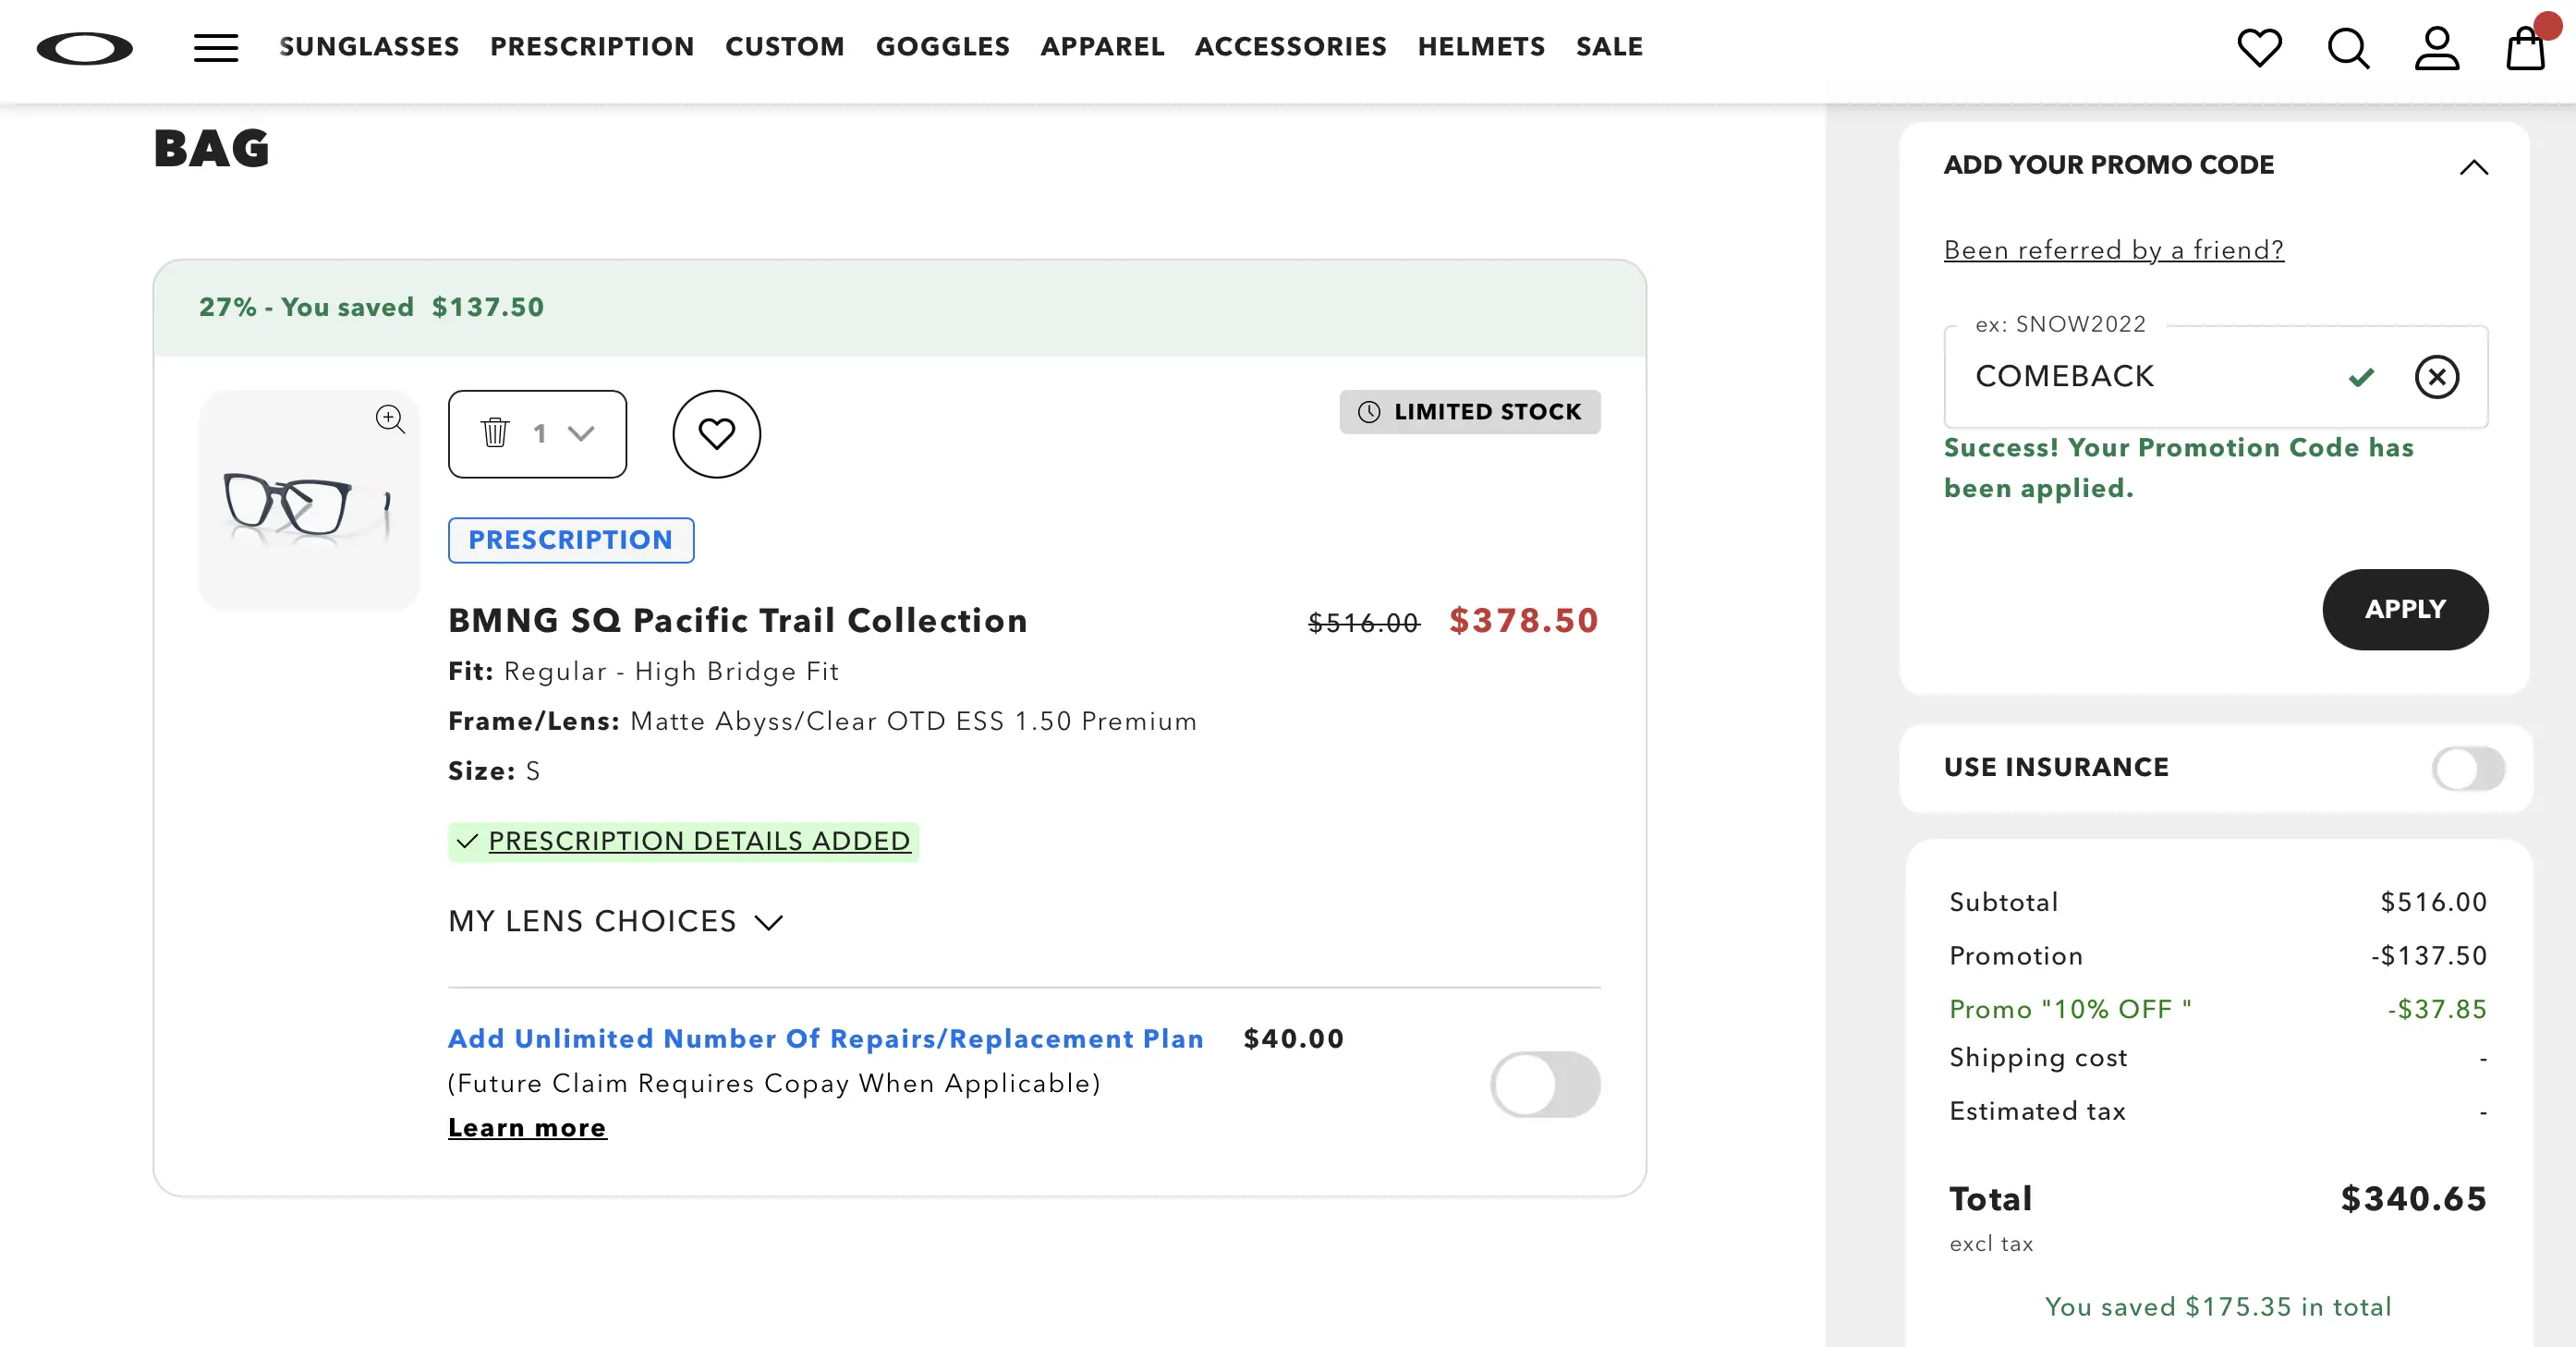Open the Sale menu
The height and width of the screenshot is (1347, 2576).
[x=1609, y=47]
